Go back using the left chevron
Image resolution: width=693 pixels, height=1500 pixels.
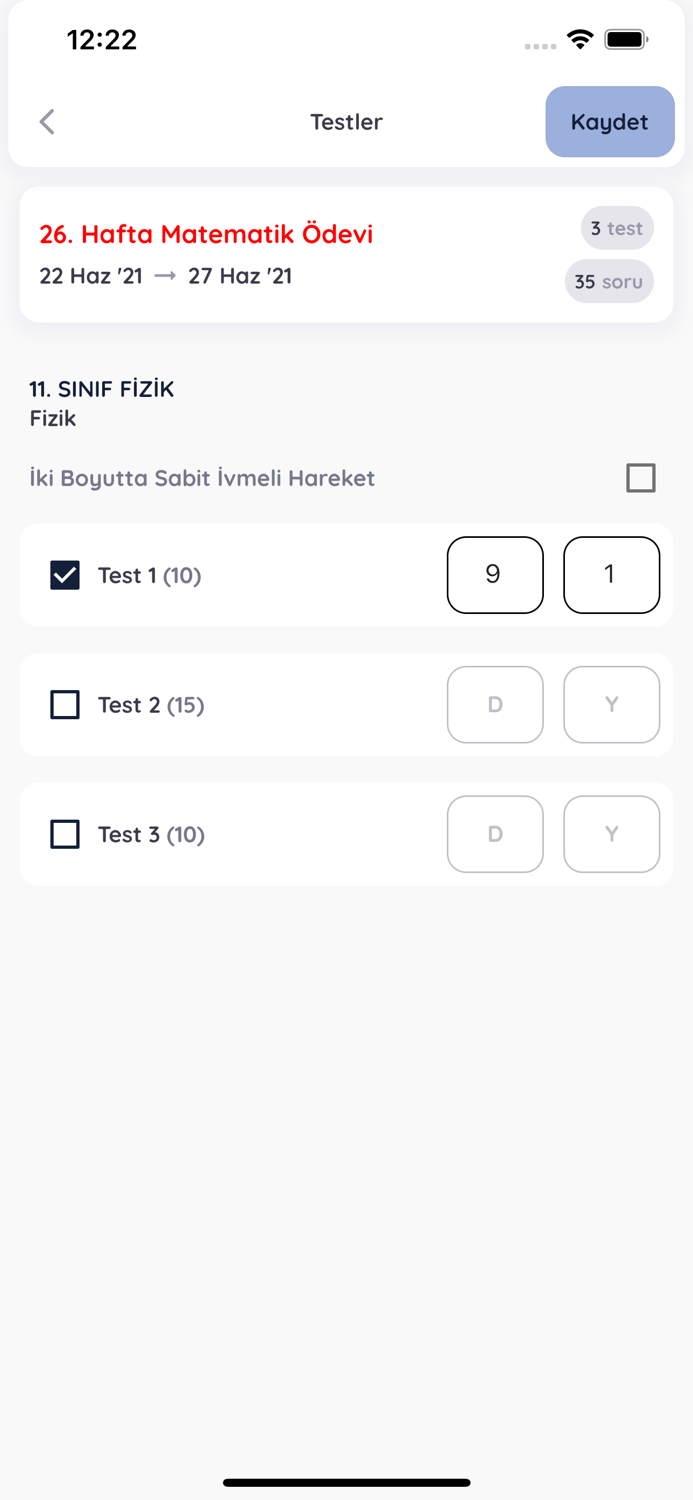(47, 122)
